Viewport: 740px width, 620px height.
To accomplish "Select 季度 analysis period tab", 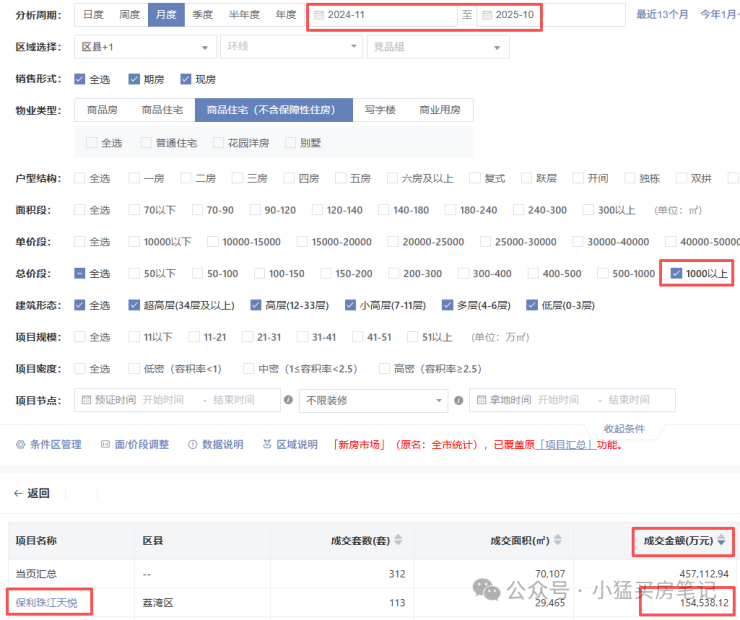I will (202, 15).
